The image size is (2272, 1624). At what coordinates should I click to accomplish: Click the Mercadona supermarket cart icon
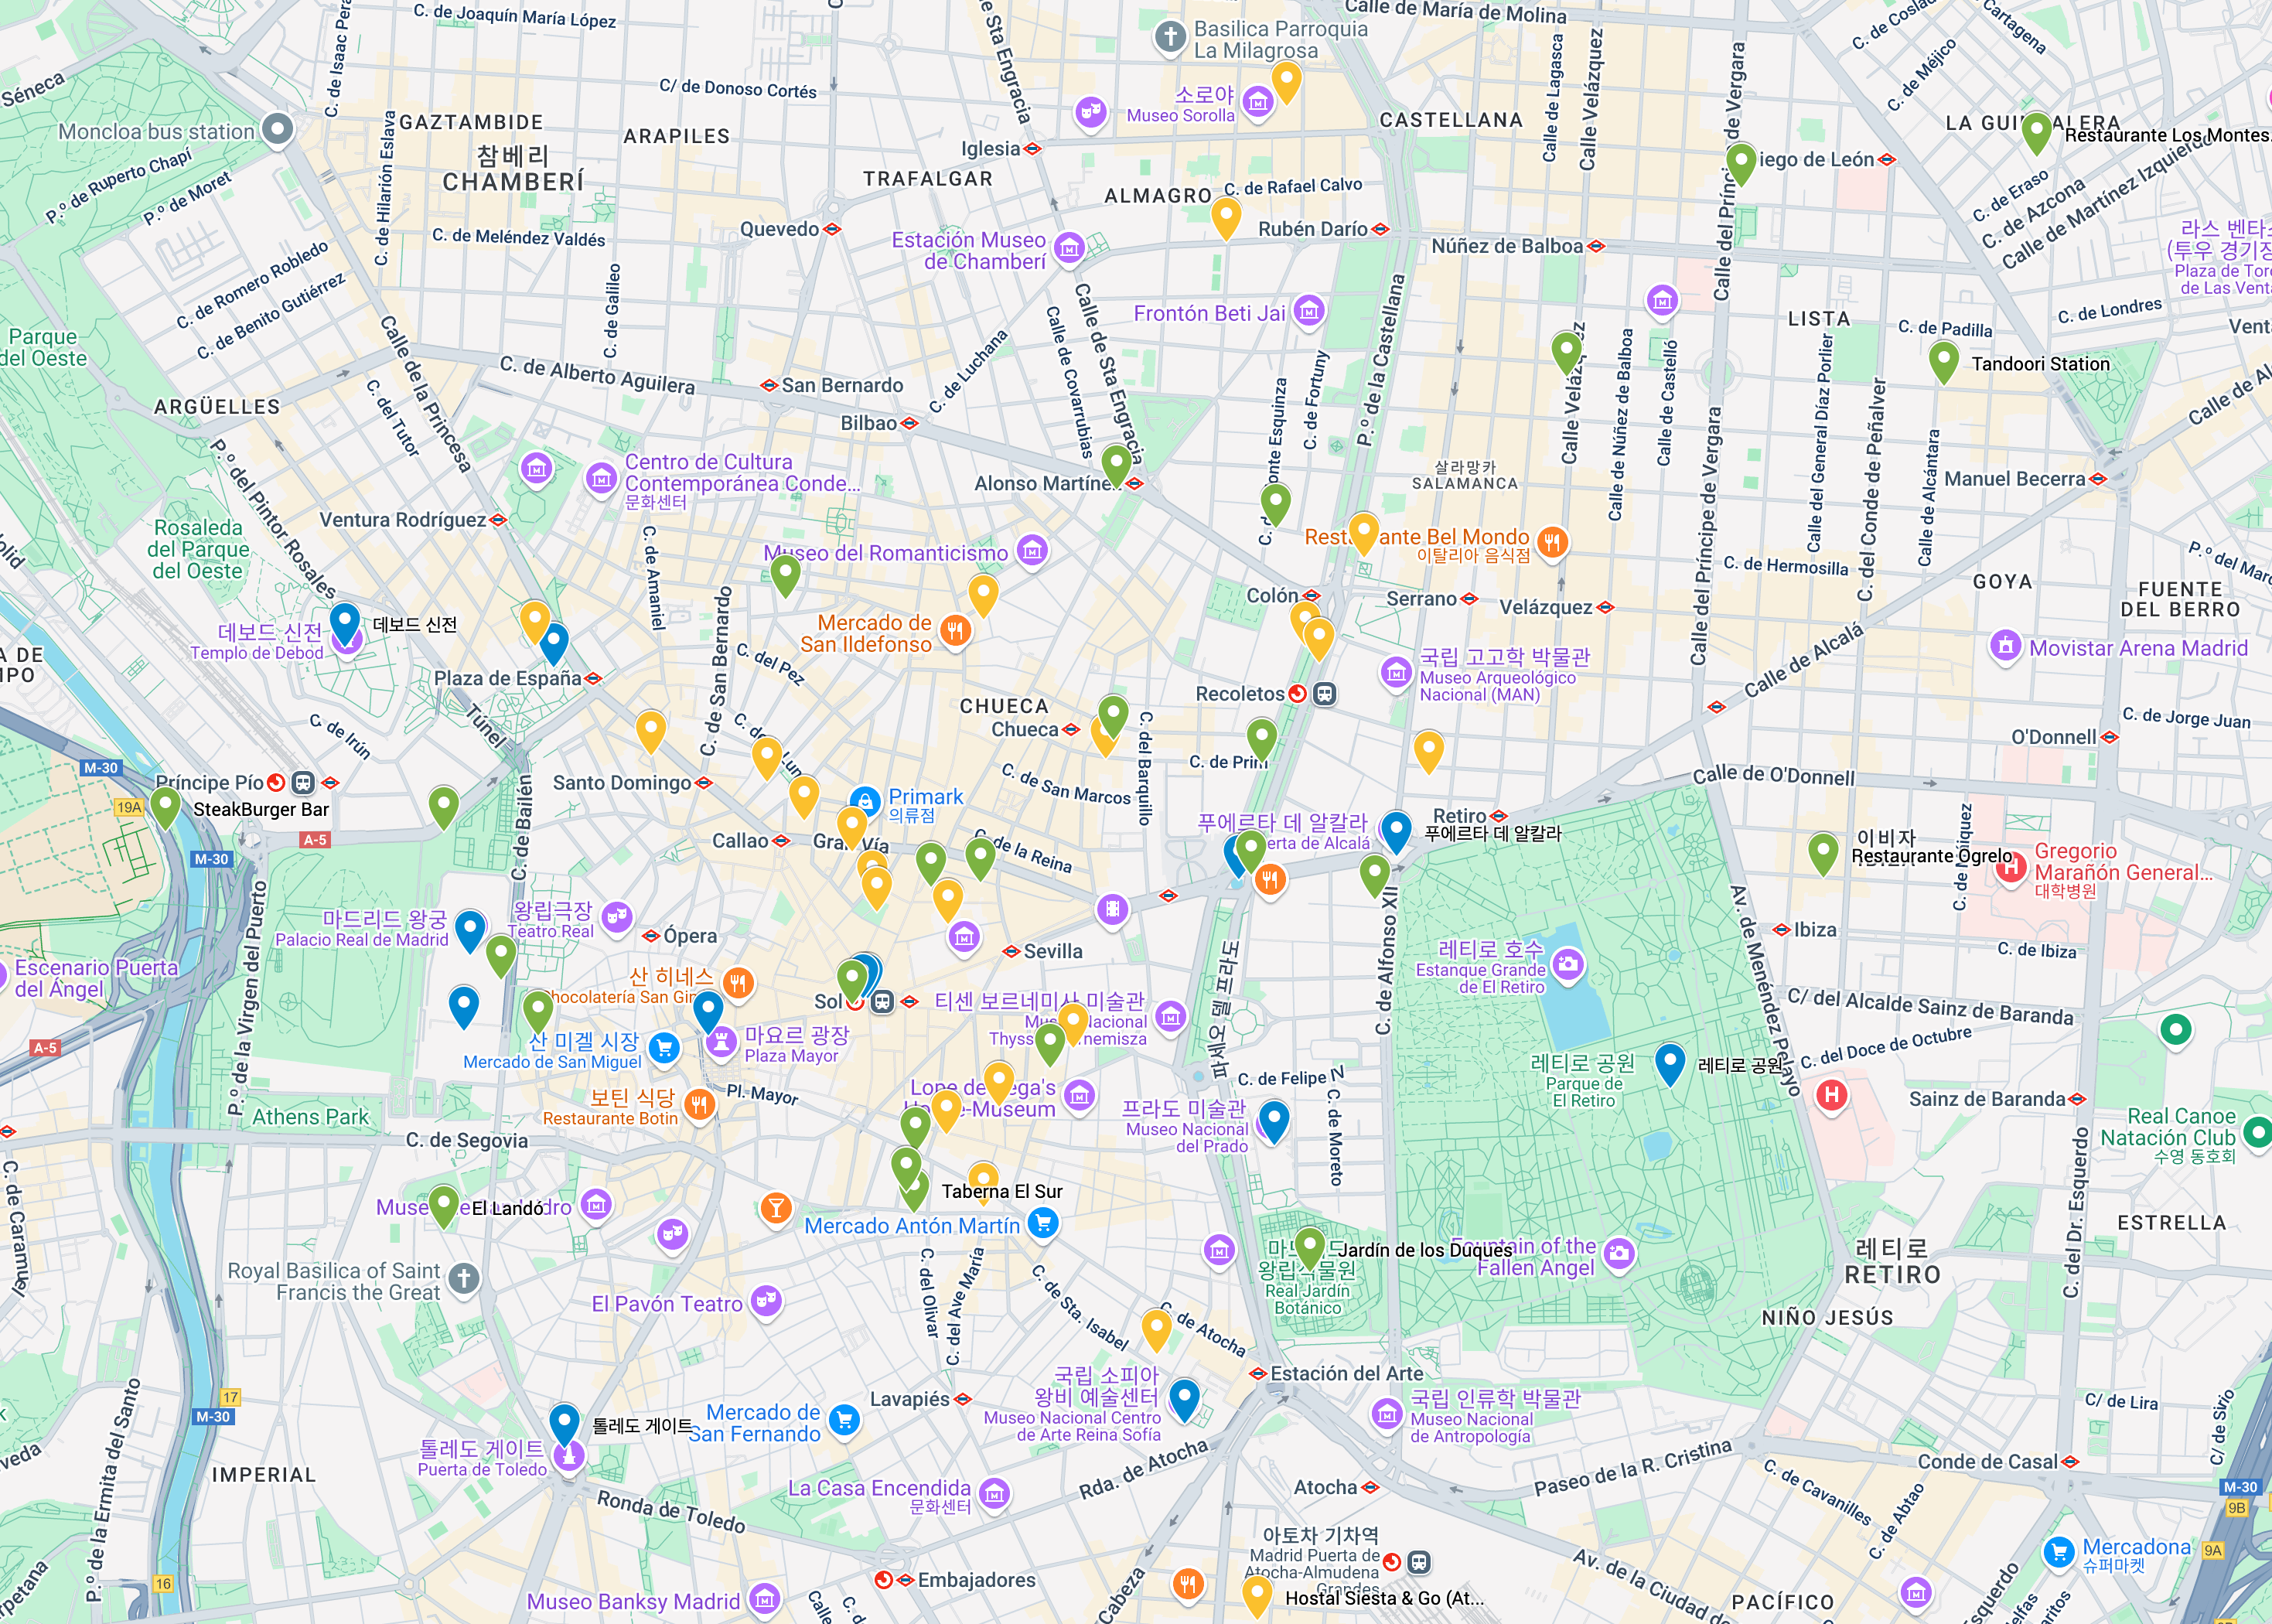tap(2058, 1551)
